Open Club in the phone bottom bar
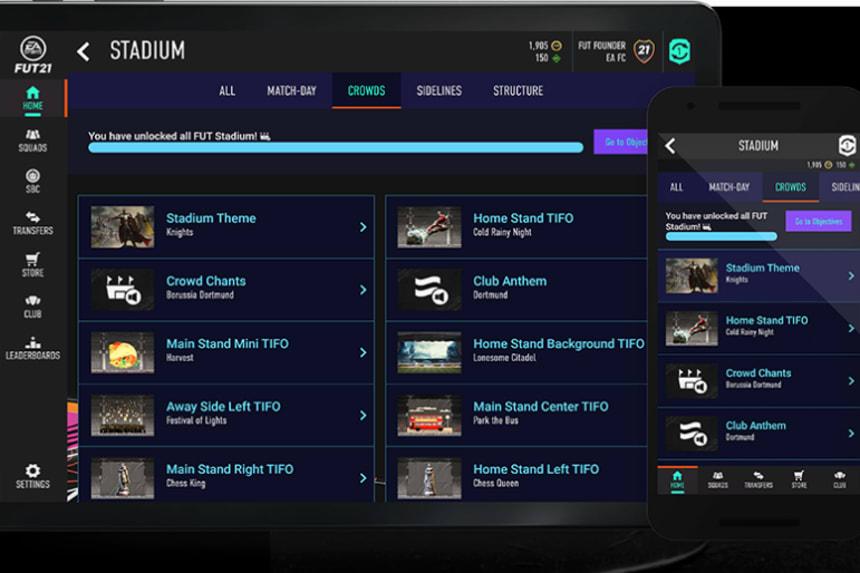This screenshot has height=573, width=860. coord(840,480)
